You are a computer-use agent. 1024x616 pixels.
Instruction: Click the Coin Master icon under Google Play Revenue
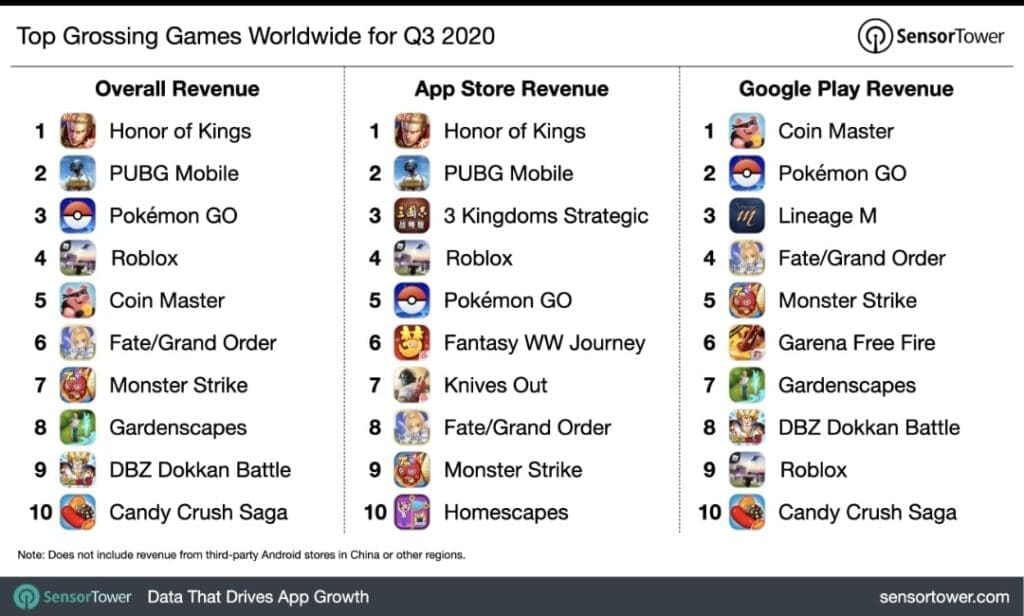(x=746, y=131)
